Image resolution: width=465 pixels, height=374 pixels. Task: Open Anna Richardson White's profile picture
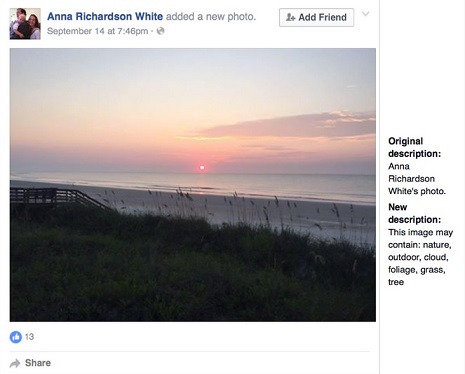(x=25, y=24)
